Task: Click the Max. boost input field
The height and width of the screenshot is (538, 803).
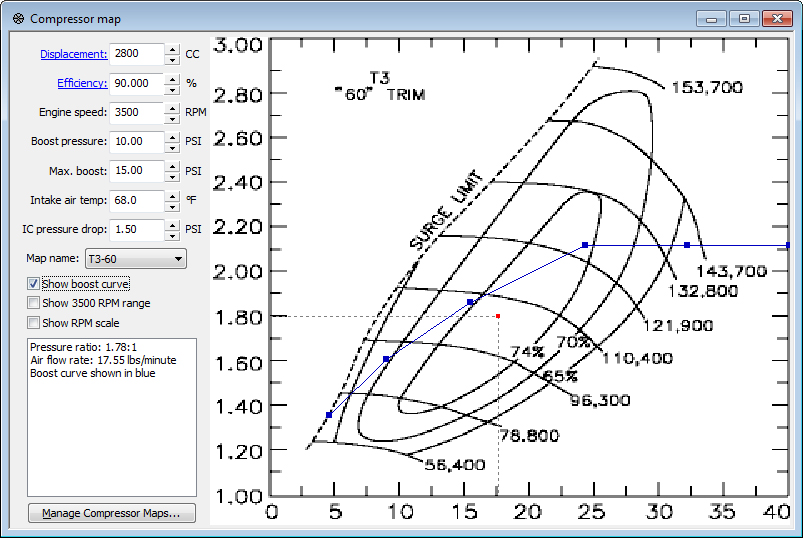Action: [137, 170]
